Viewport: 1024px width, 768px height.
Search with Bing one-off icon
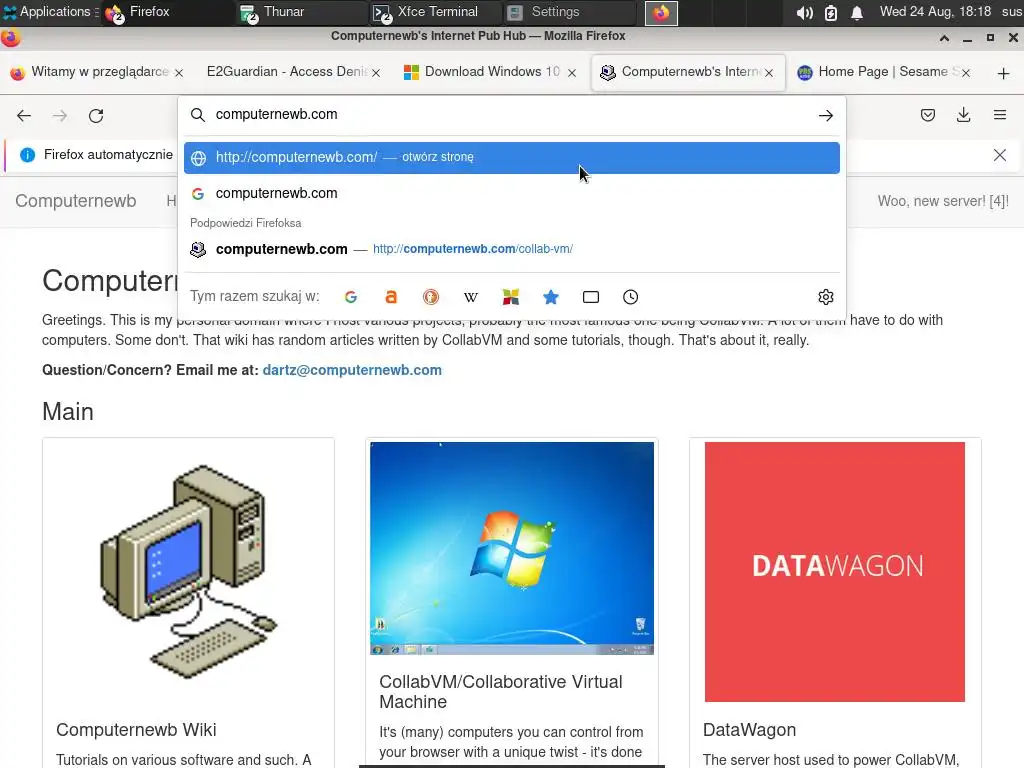511,297
